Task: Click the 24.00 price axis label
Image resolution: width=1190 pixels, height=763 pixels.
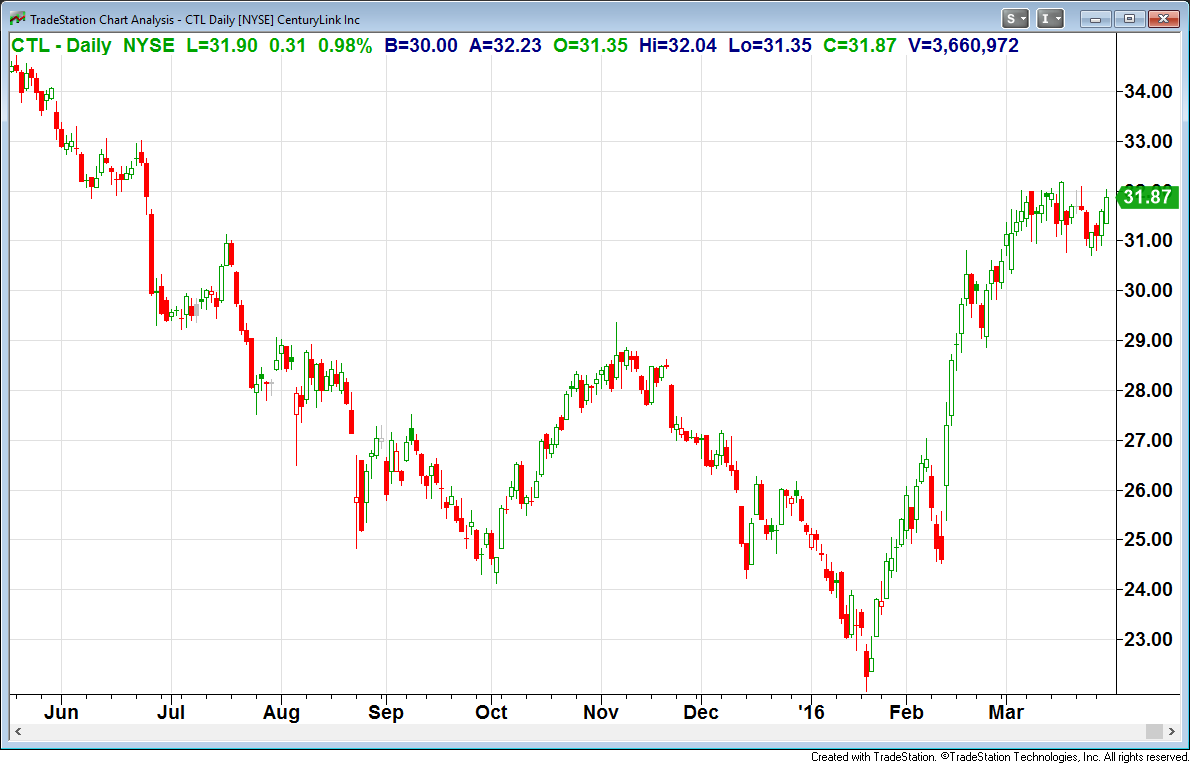Action: (1146, 590)
